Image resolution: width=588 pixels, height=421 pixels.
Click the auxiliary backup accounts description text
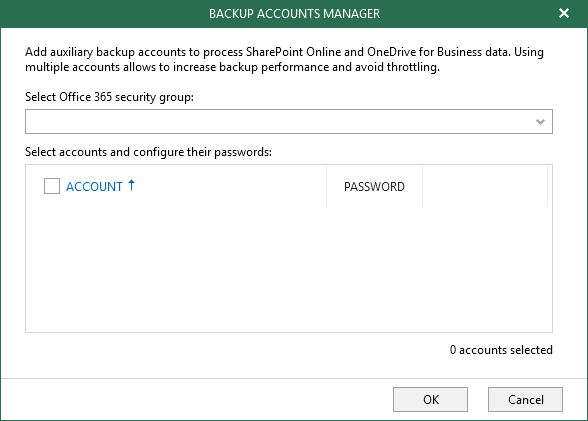[284, 59]
